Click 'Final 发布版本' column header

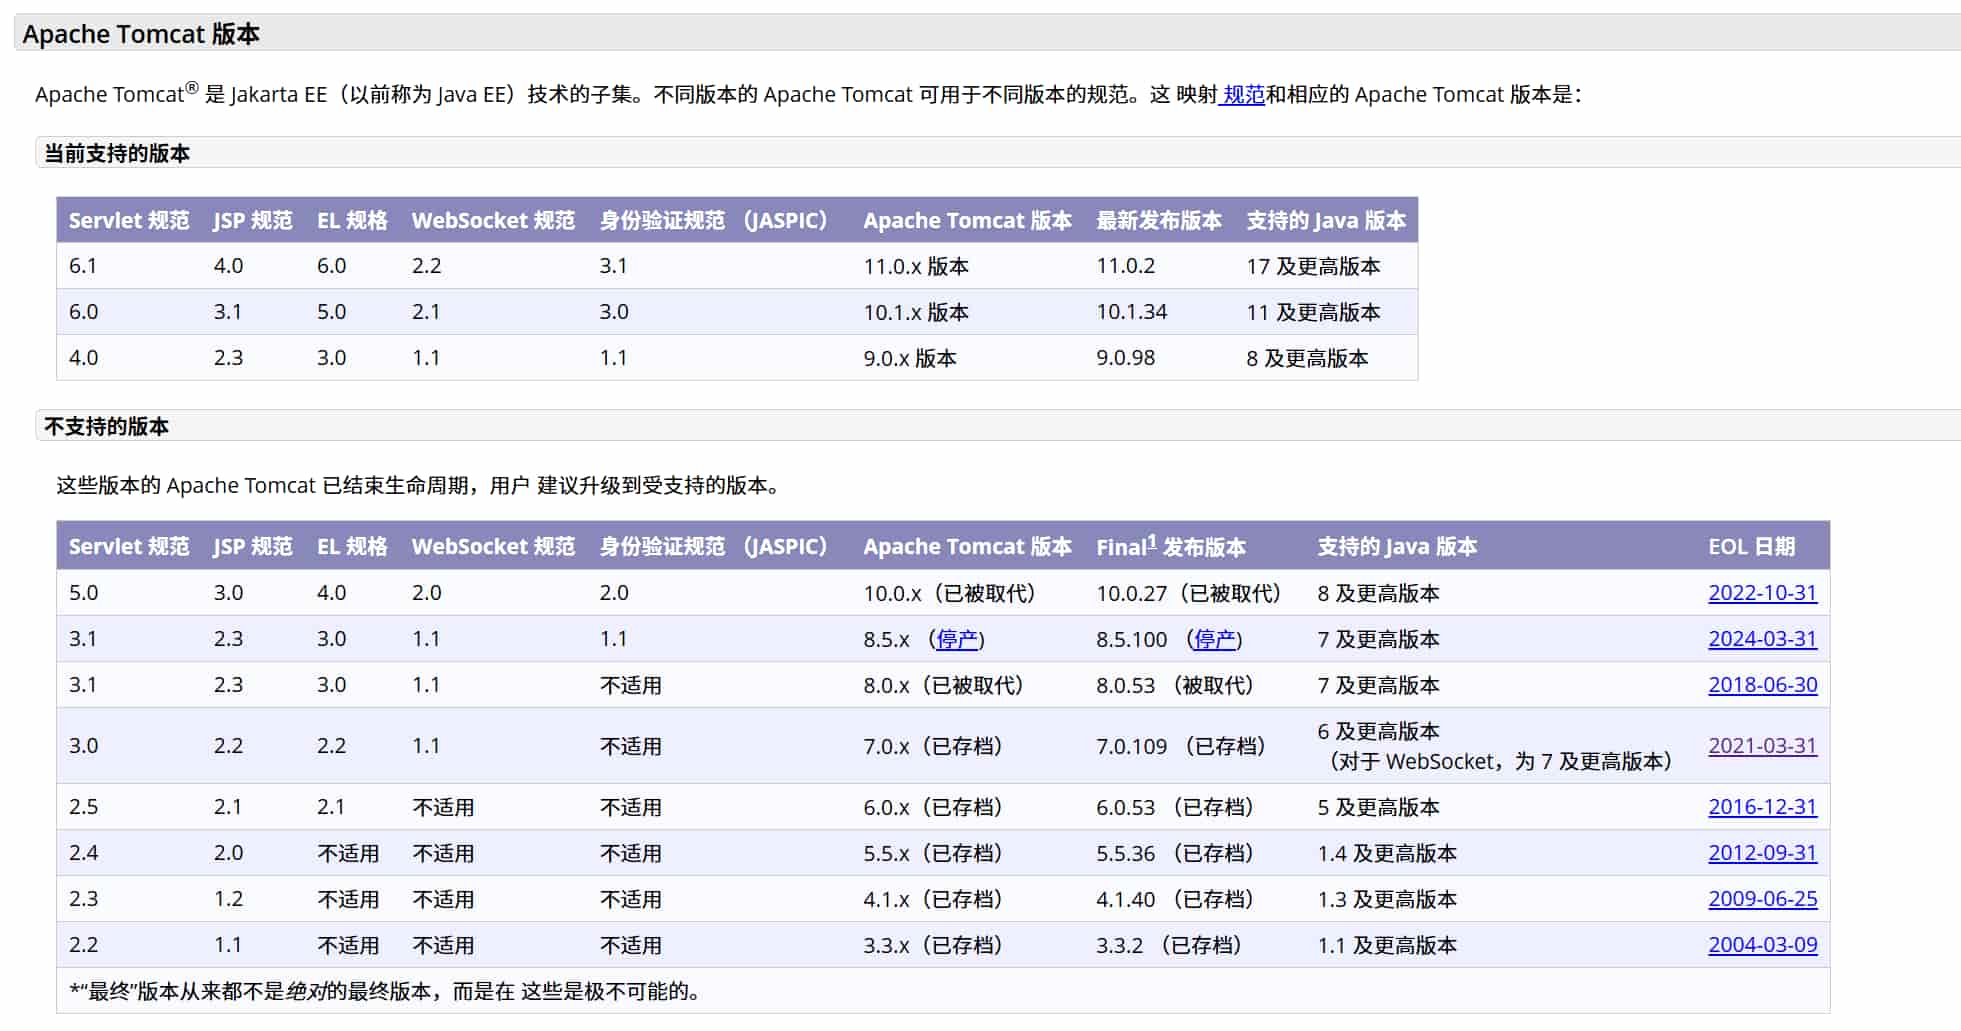[x=1171, y=547]
